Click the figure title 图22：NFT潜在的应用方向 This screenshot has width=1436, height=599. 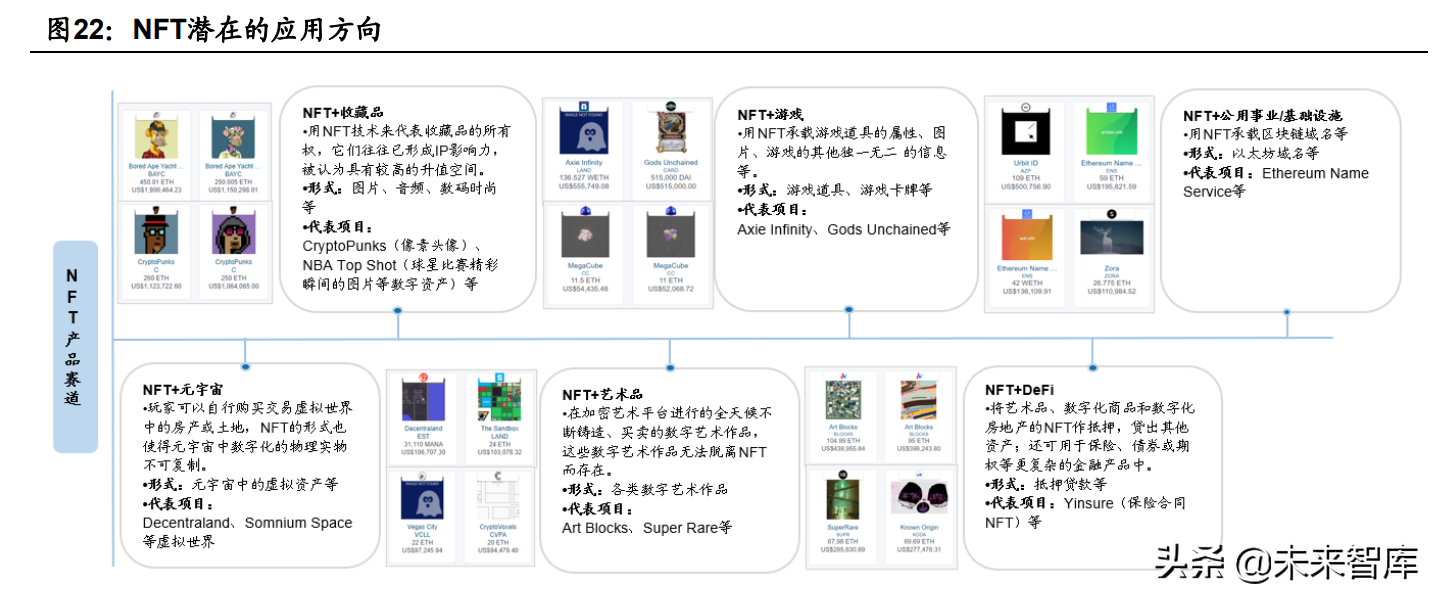click(215, 30)
